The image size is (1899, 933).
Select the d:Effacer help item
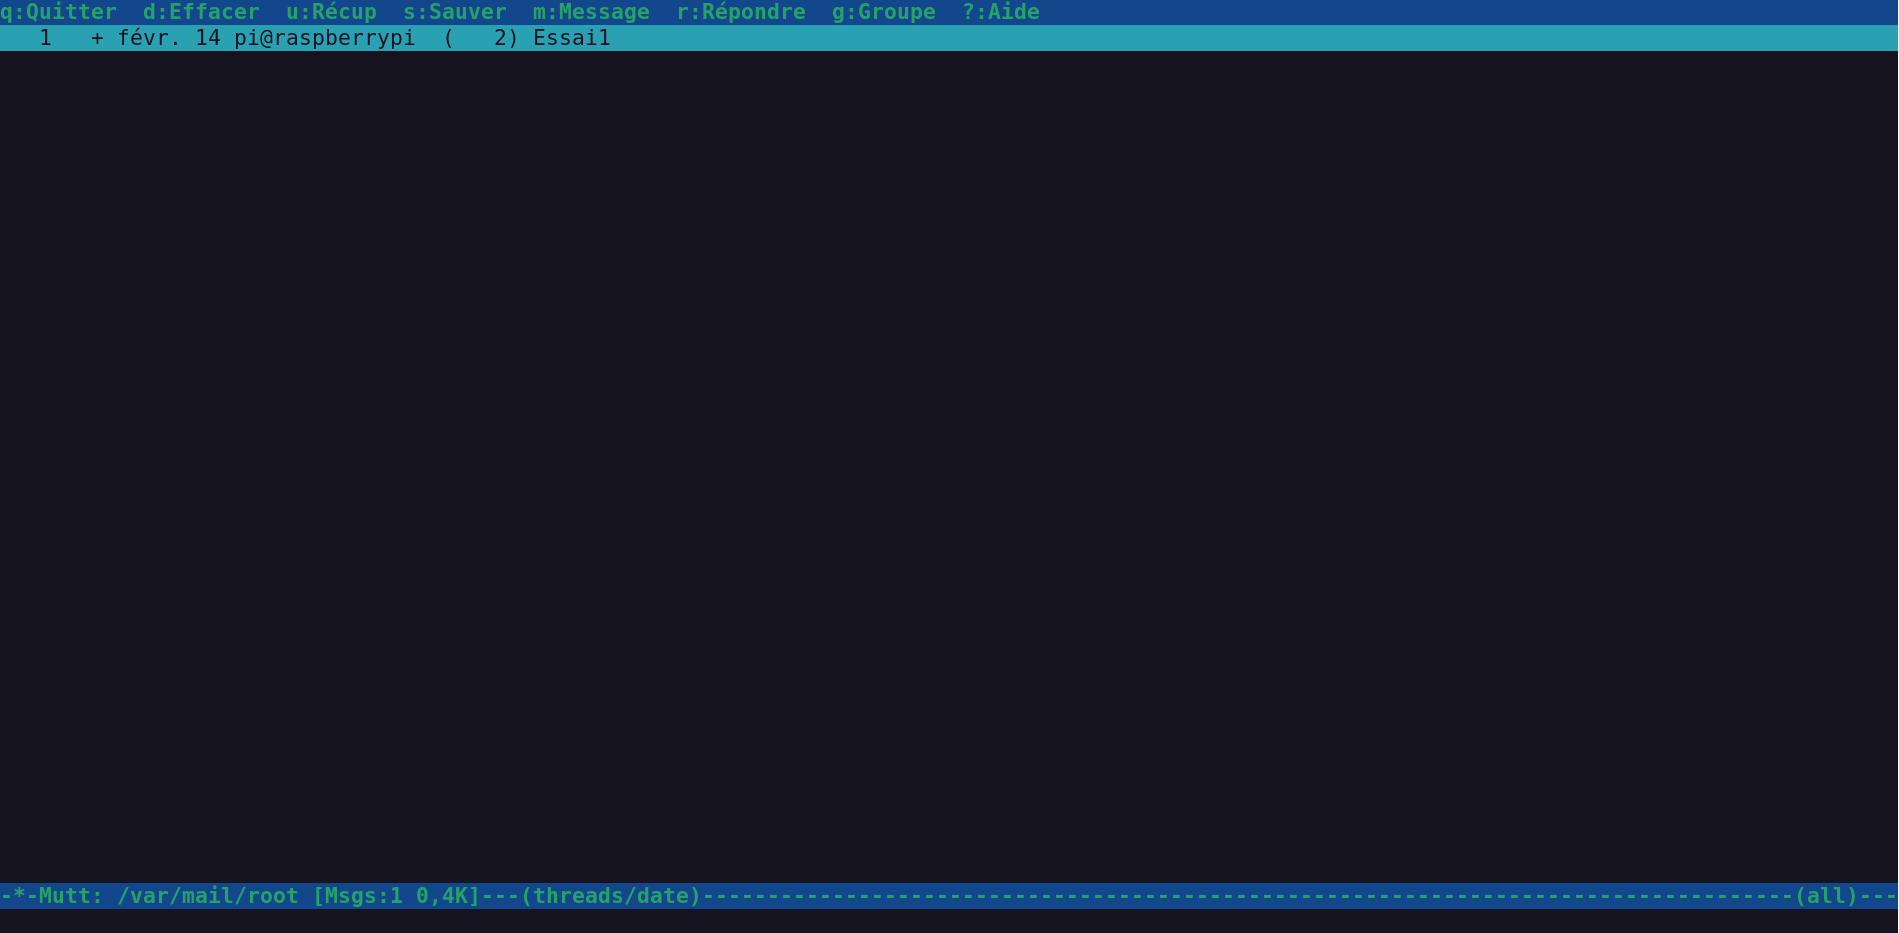[x=201, y=12]
